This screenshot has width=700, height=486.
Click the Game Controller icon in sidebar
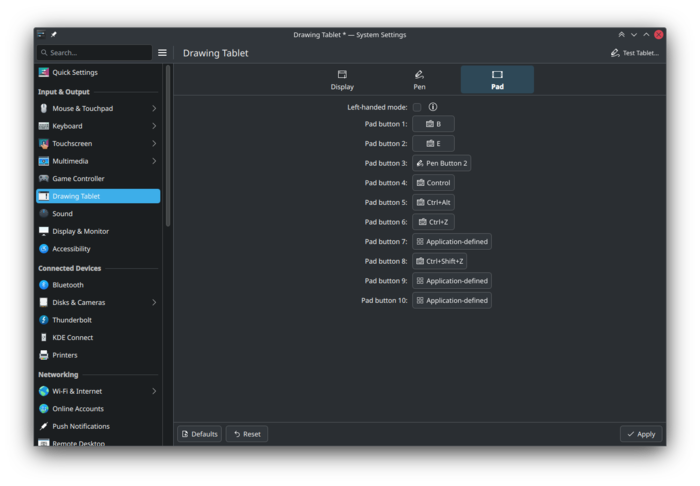click(44, 179)
